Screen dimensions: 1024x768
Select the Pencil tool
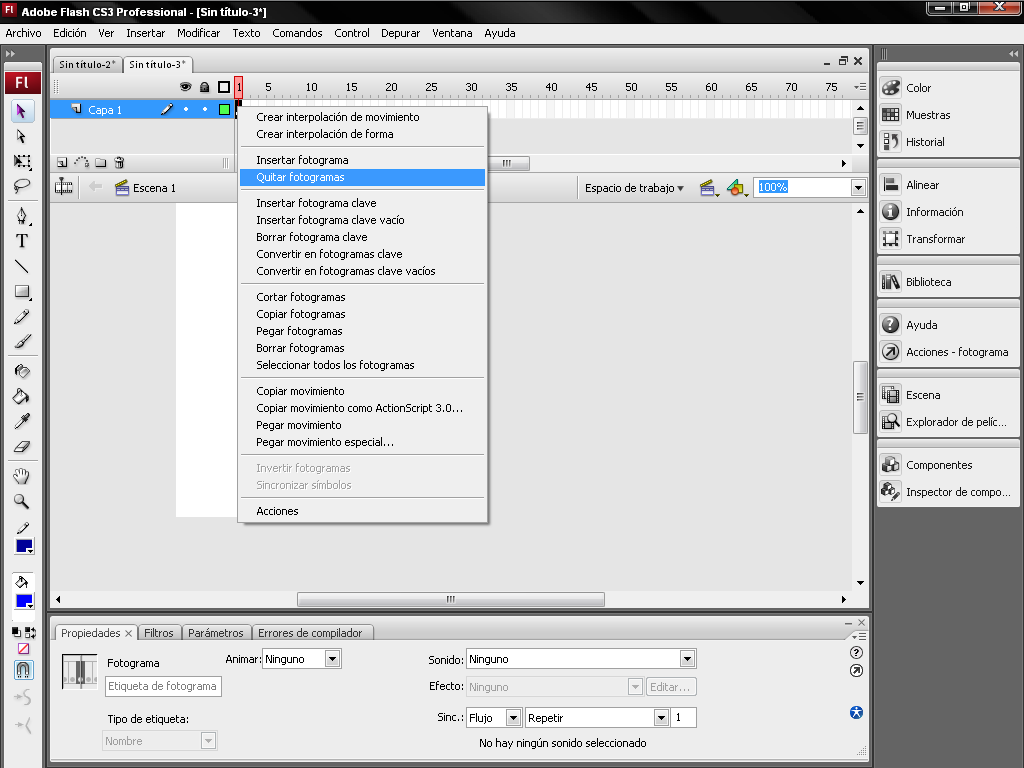tap(22, 317)
